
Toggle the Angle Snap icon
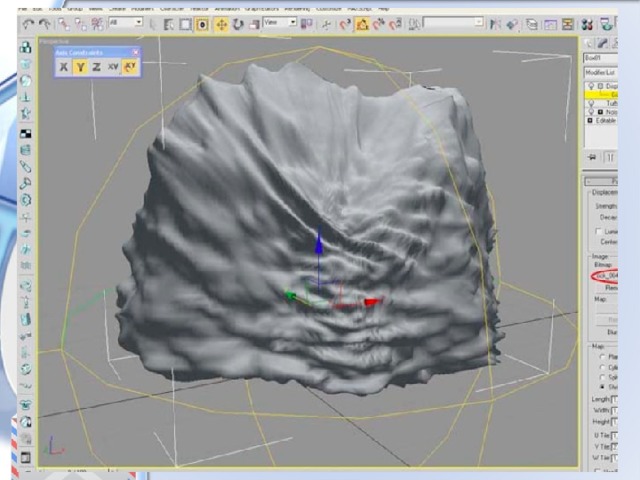(x=361, y=22)
